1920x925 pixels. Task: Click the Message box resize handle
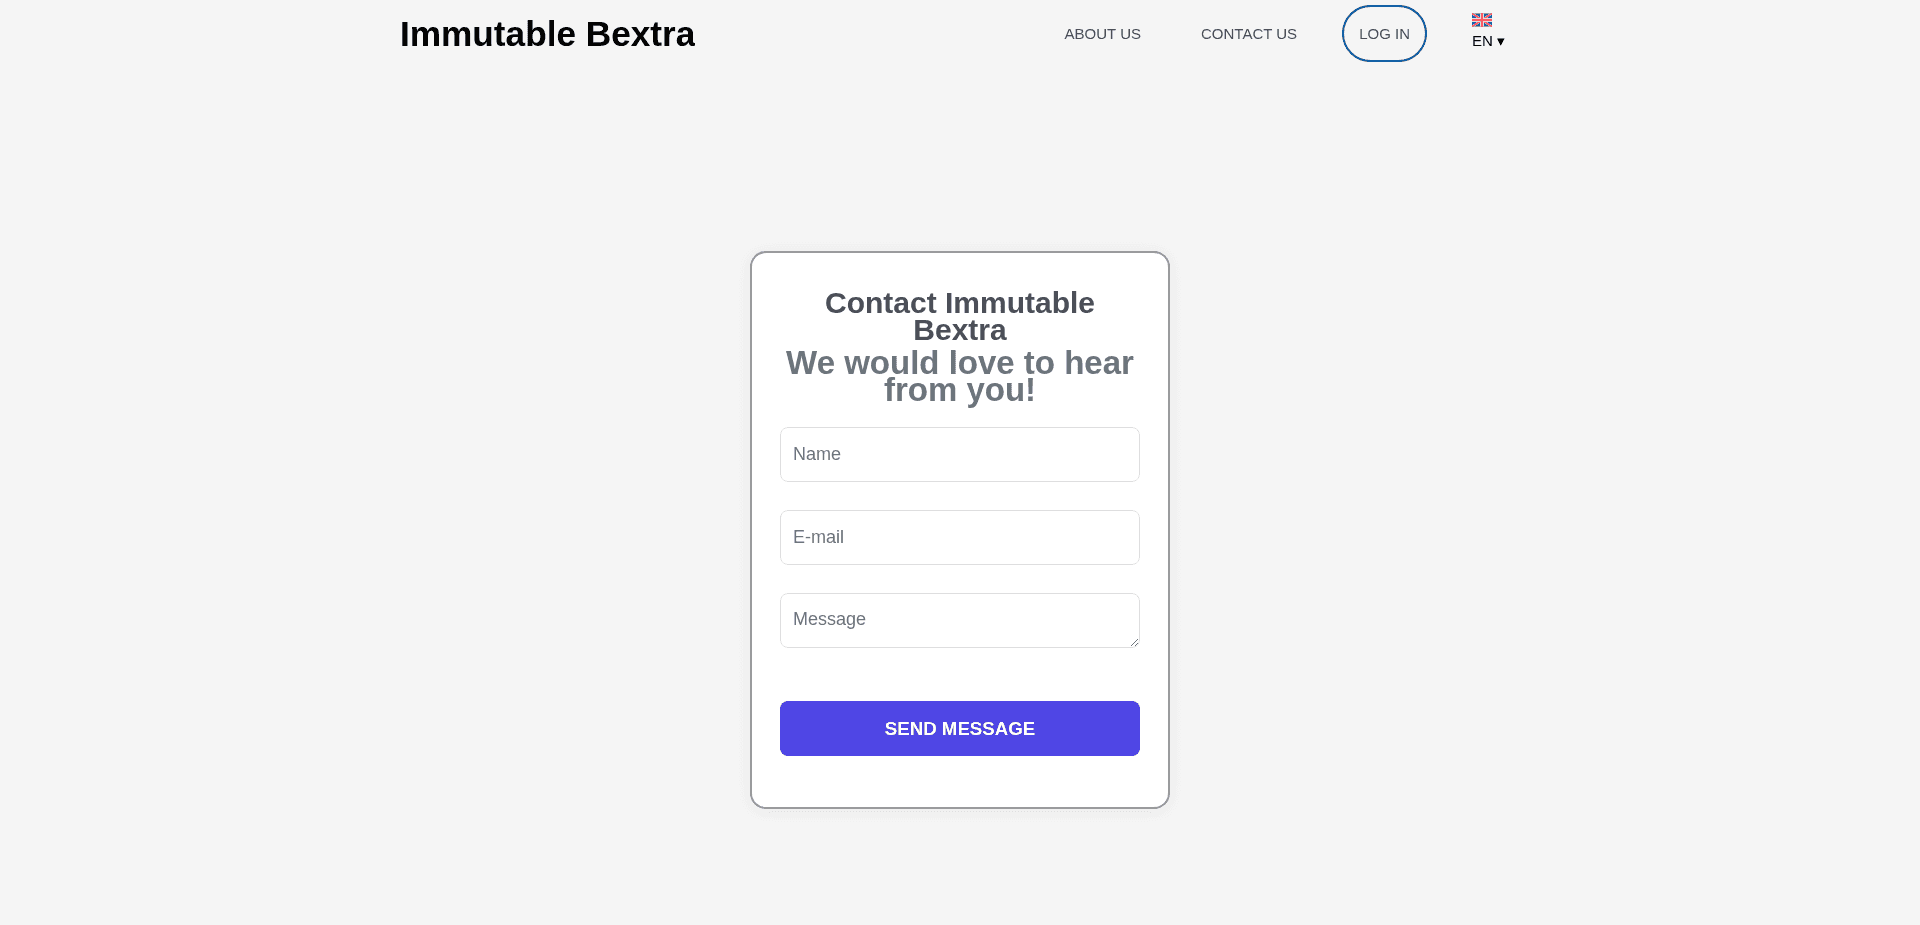tap(1133, 643)
